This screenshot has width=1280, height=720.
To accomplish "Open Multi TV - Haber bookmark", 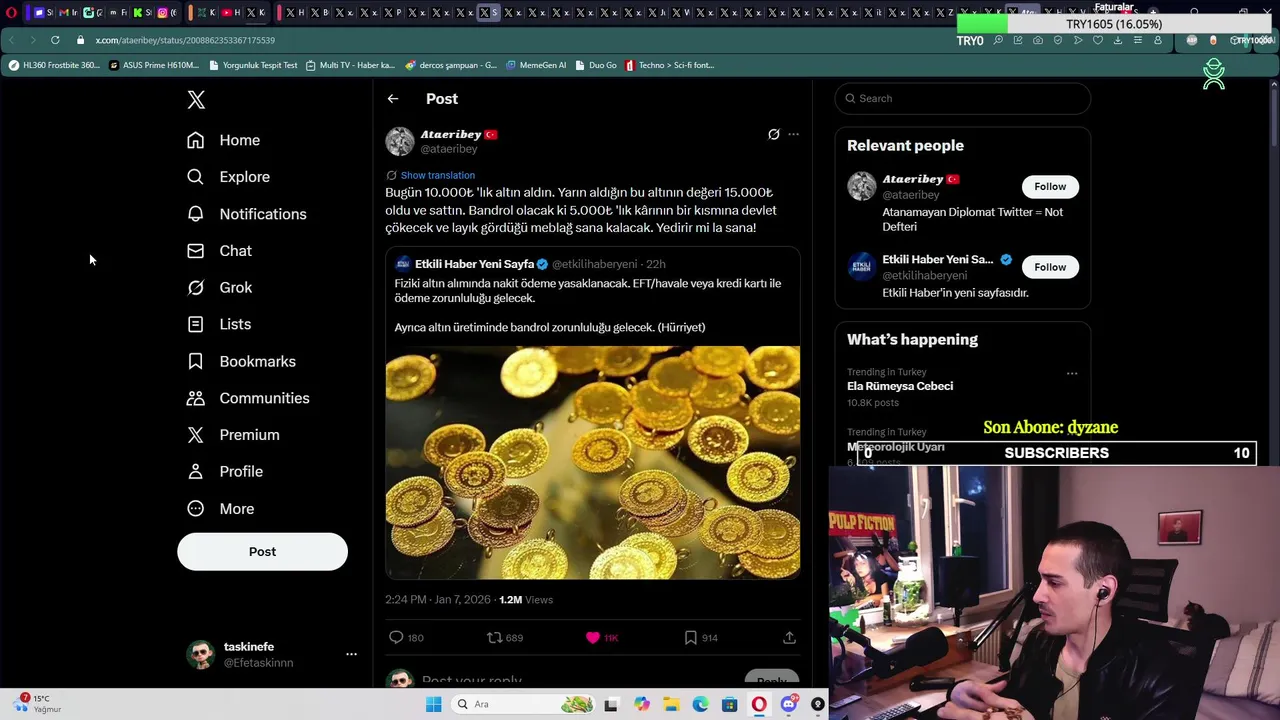I will click(350, 65).
